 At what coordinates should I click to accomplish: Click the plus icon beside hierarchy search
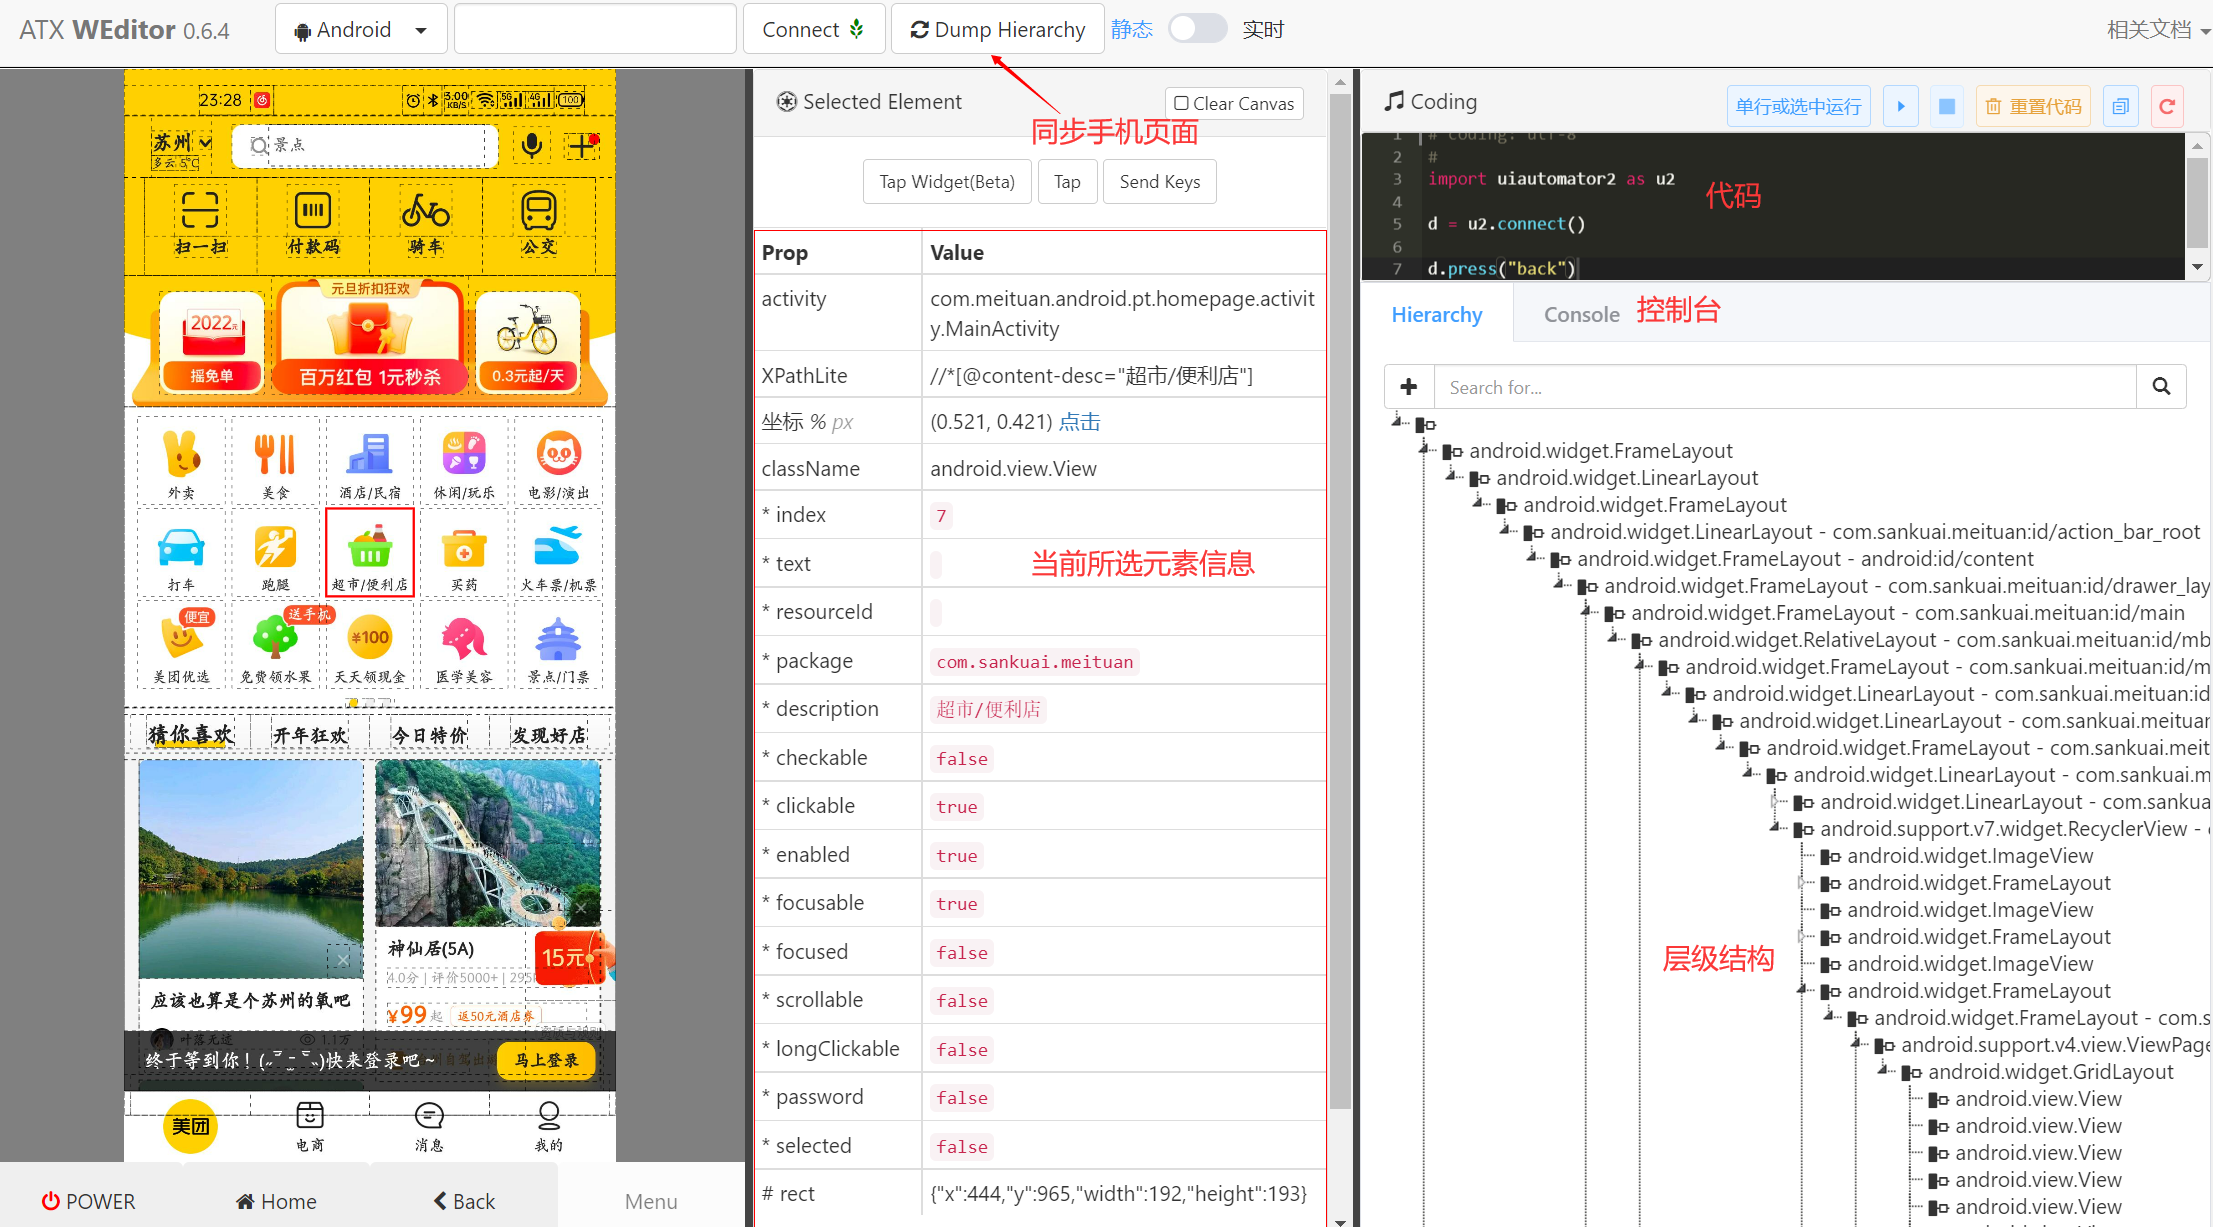tap(1409, 387)
